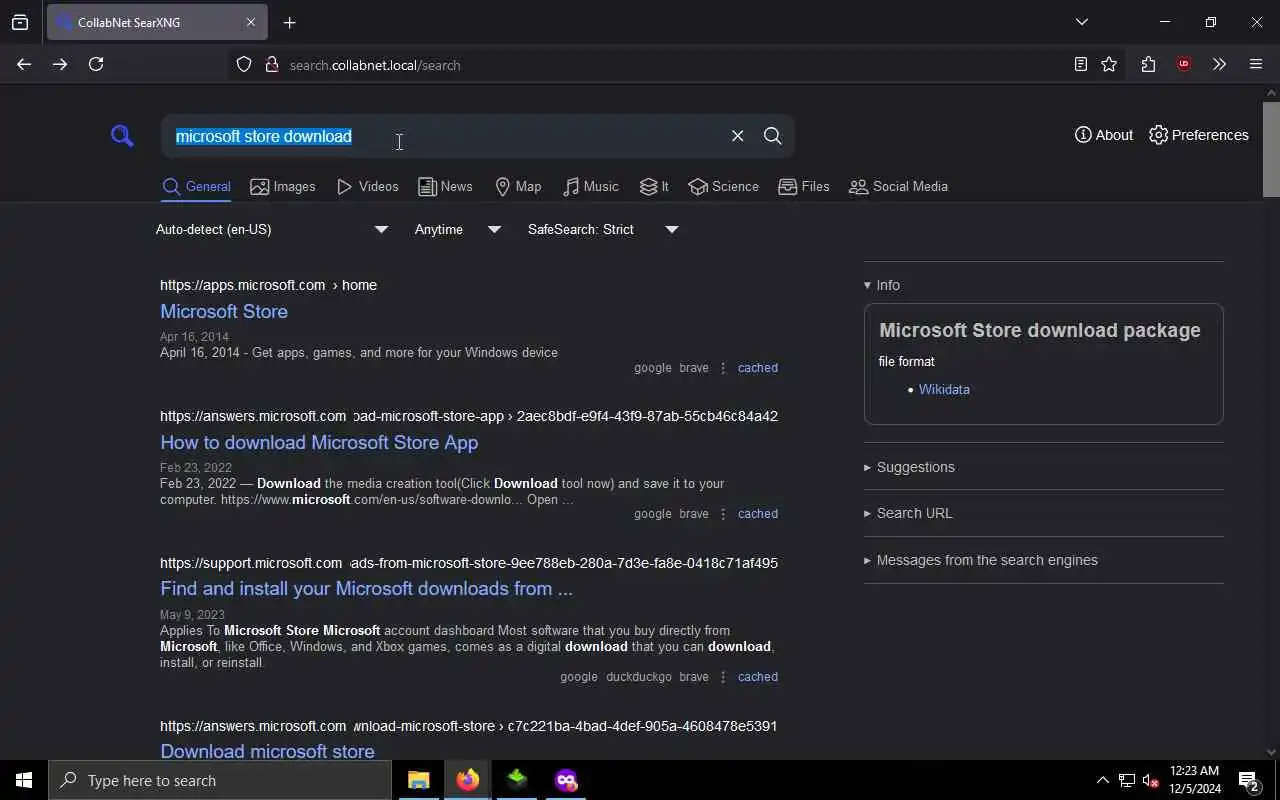
Task: Clear the search query with X
Action: coord(737,136)
